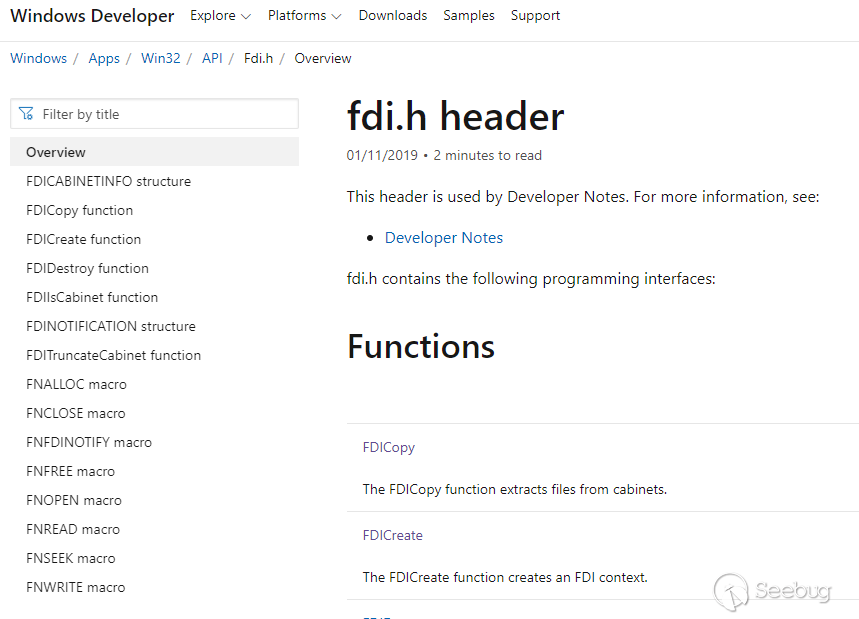Go to the Win32 breadcrumb link
859x619 pixels.
coord(161,58)
